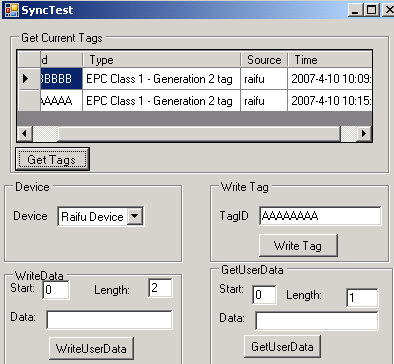Click the 2007-4-10 10:09 time cell
The width and height of the screenshot is (394, 364).
[330, 79]
